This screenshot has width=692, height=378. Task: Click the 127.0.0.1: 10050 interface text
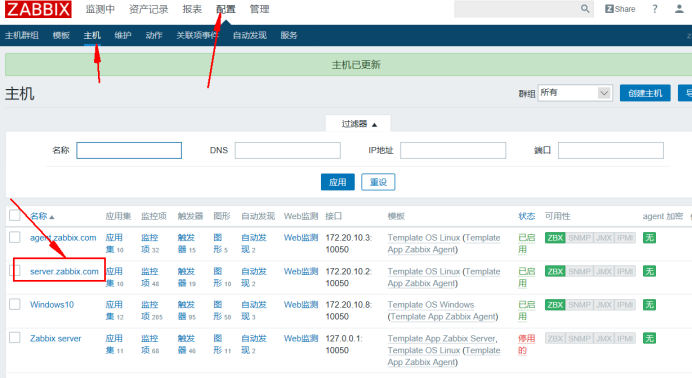pyautogui.click(x=344, y=344)
